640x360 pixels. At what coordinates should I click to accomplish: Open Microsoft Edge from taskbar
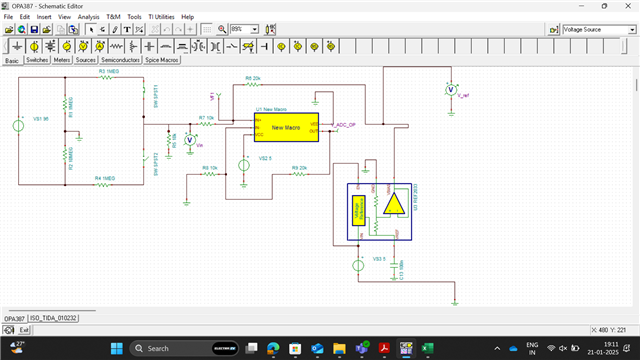tap(273, 348)
